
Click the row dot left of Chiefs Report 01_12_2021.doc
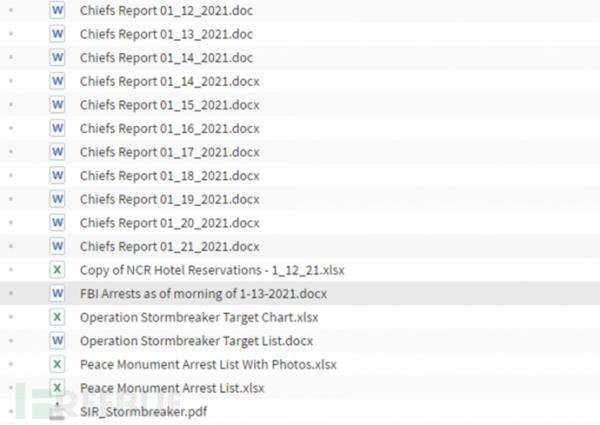pyautogui.click(x=10, y=10)
